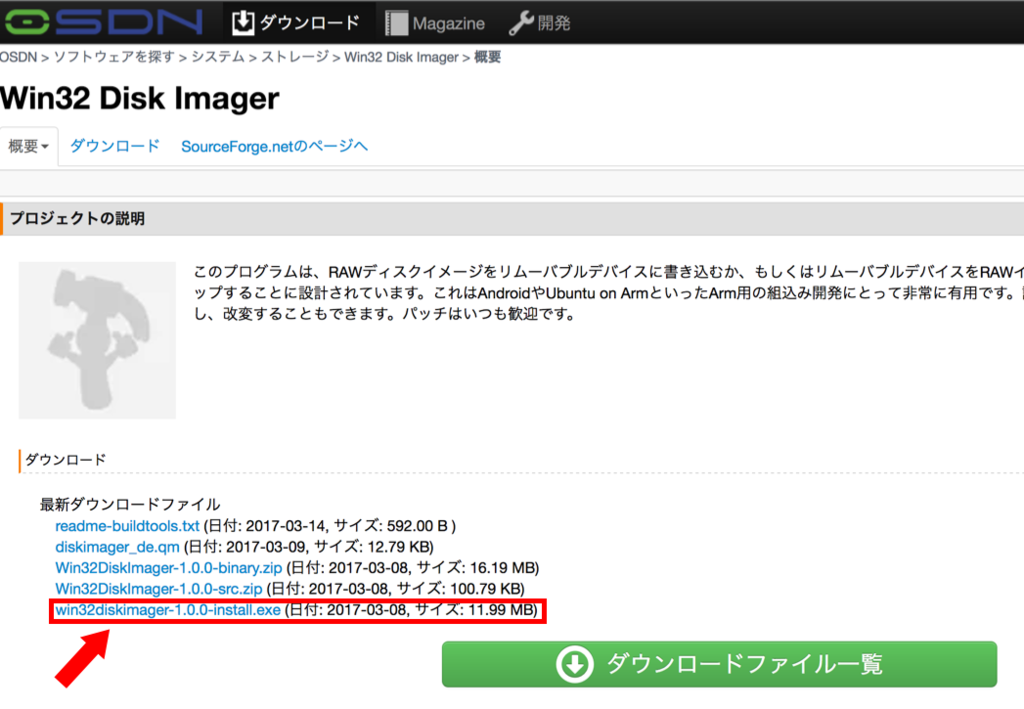Open ソフトウェアを探す breadcrumb link
The image size is (1024, 709).
coord(114,57)
